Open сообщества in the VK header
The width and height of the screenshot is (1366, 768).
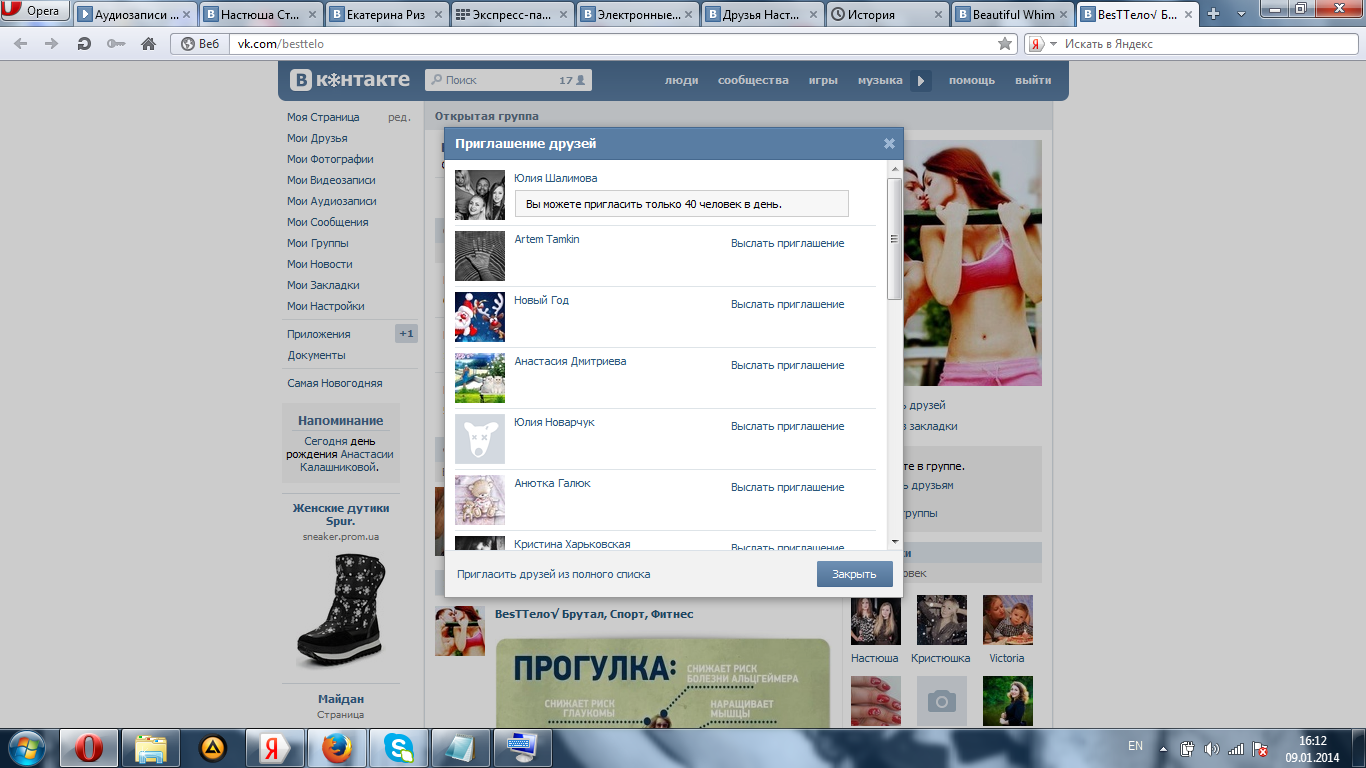(x=753, y=80)
